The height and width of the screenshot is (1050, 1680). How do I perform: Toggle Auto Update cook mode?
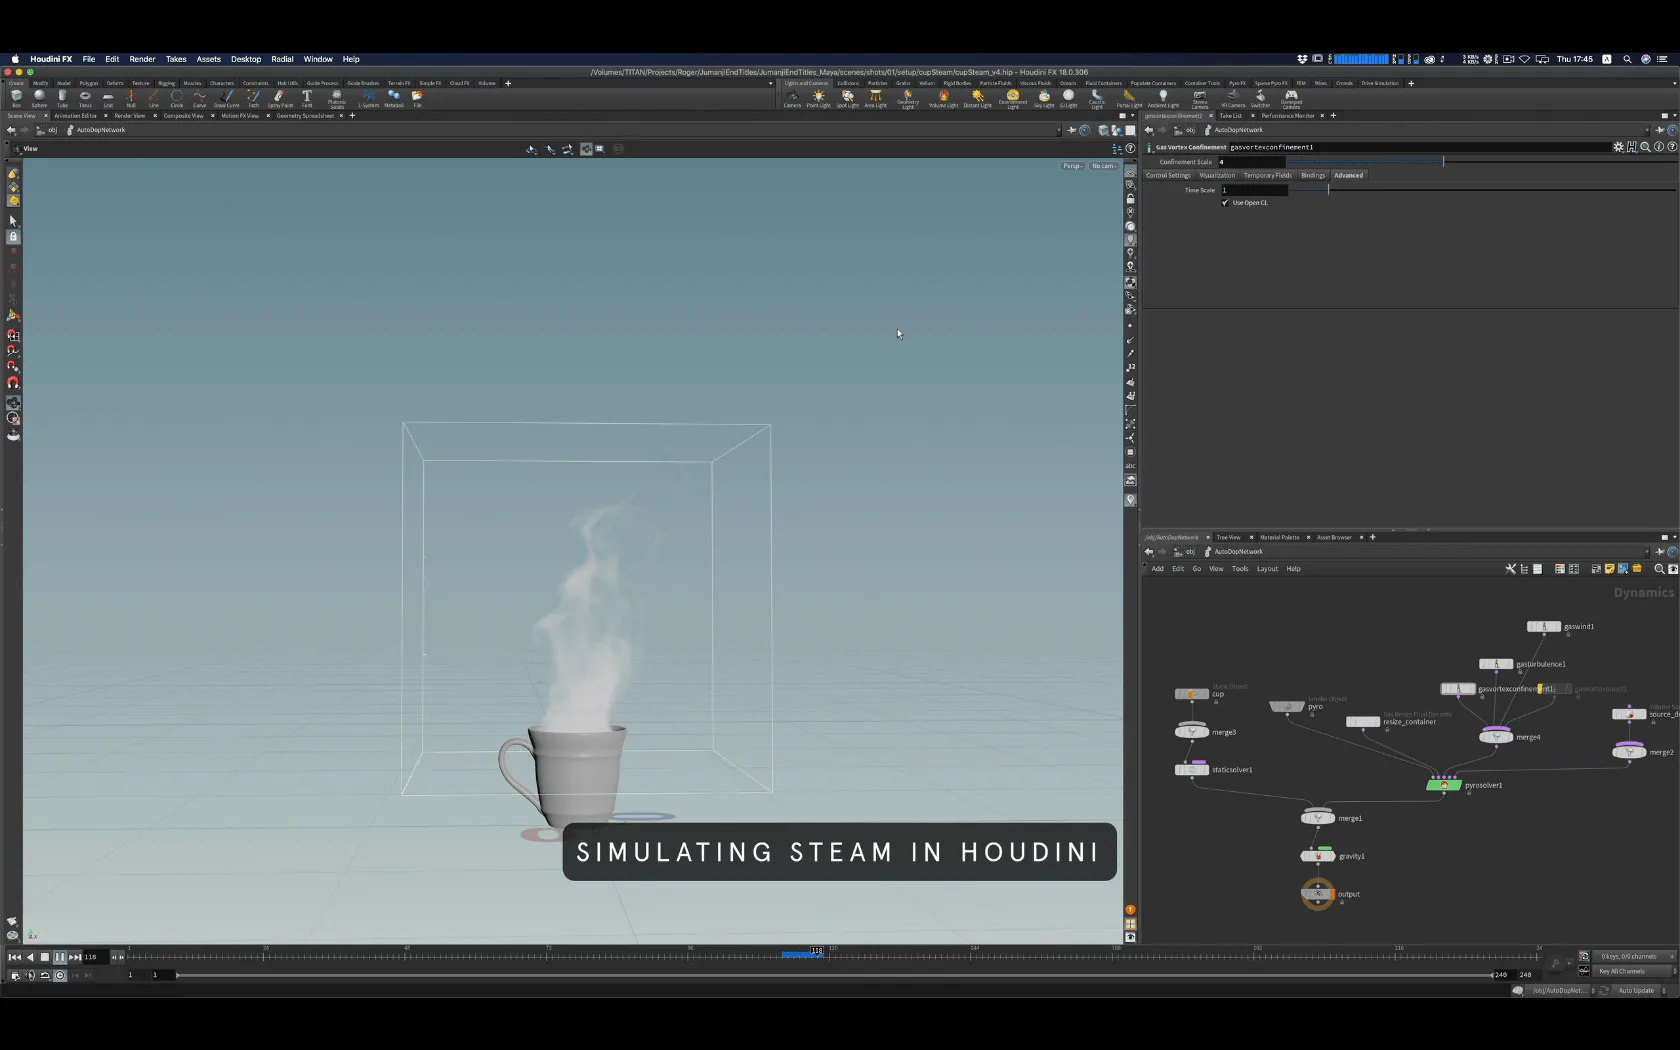[x=1636, y=990]
